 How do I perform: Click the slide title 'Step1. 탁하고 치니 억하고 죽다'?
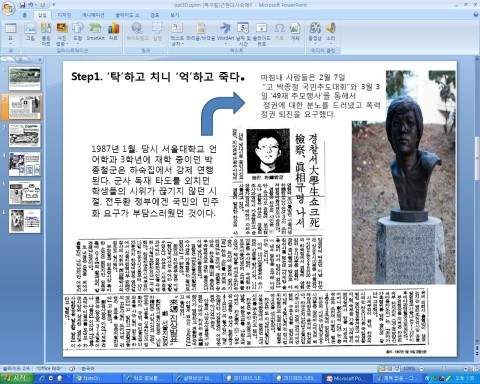click(x=158, y=77)
